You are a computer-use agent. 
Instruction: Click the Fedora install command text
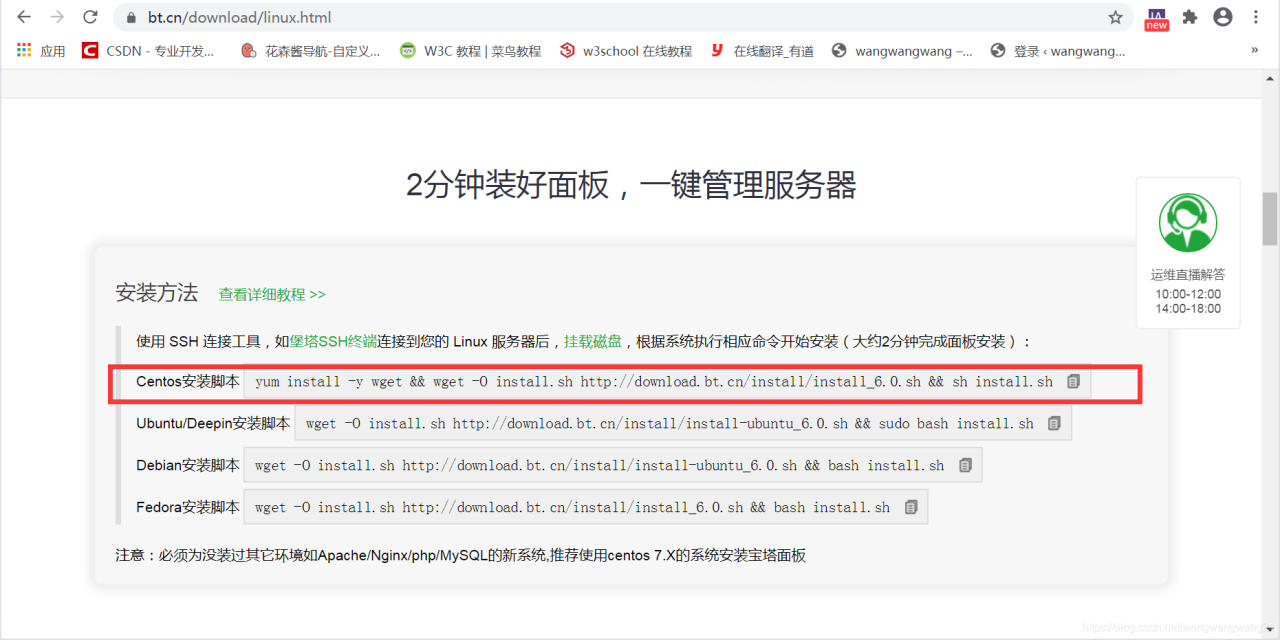[x=572, y=508]
